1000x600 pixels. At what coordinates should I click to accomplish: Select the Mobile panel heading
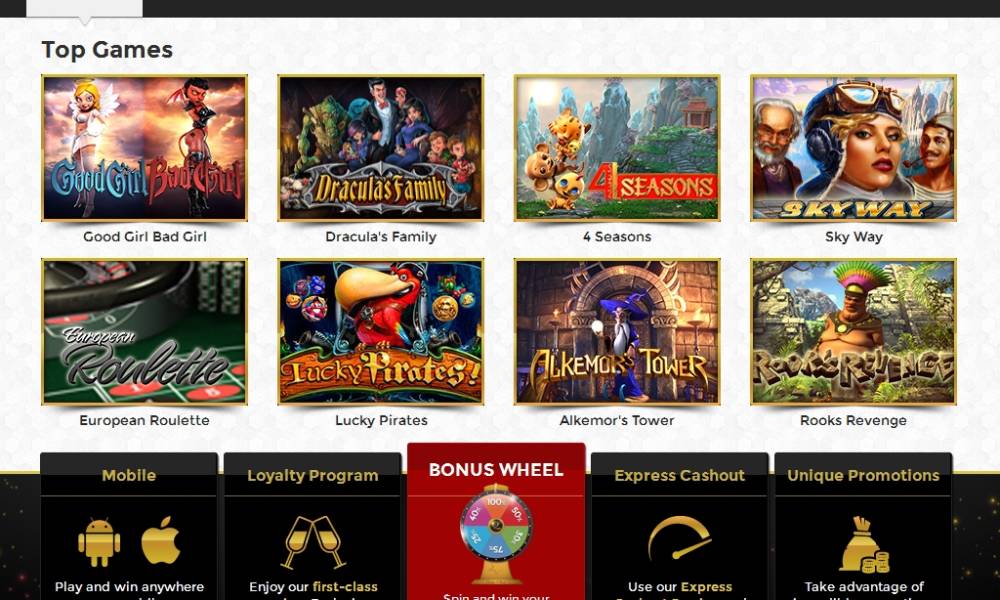(129, 476)
